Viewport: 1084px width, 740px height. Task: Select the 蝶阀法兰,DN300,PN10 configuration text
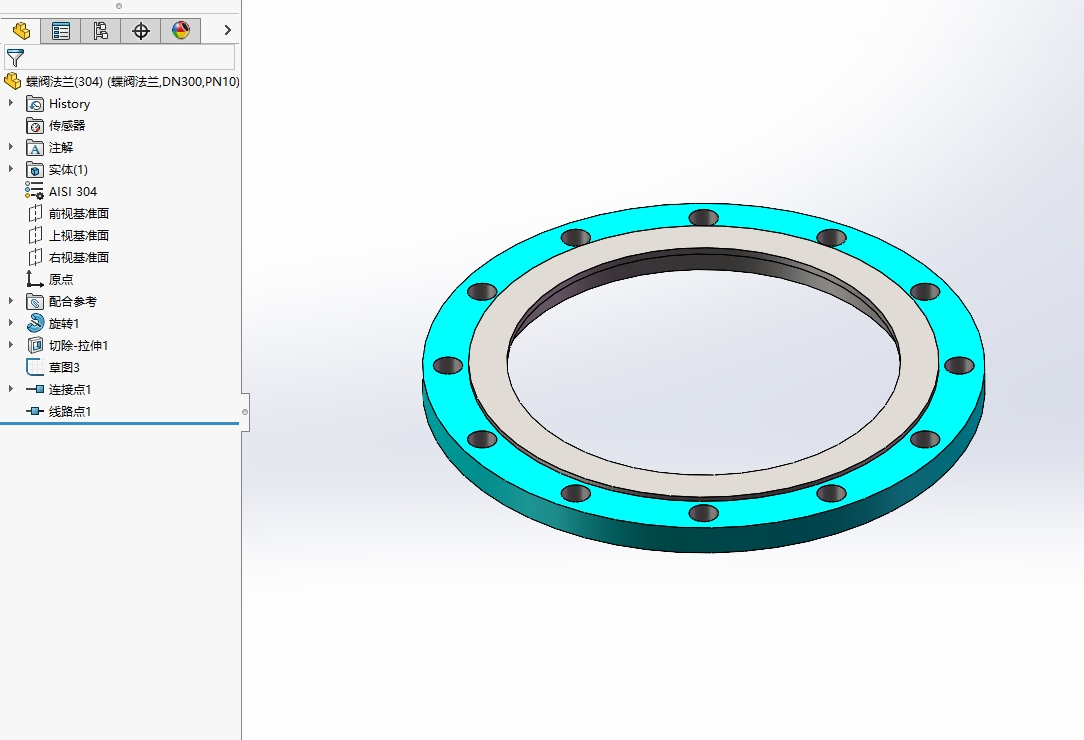coord(176,82)
